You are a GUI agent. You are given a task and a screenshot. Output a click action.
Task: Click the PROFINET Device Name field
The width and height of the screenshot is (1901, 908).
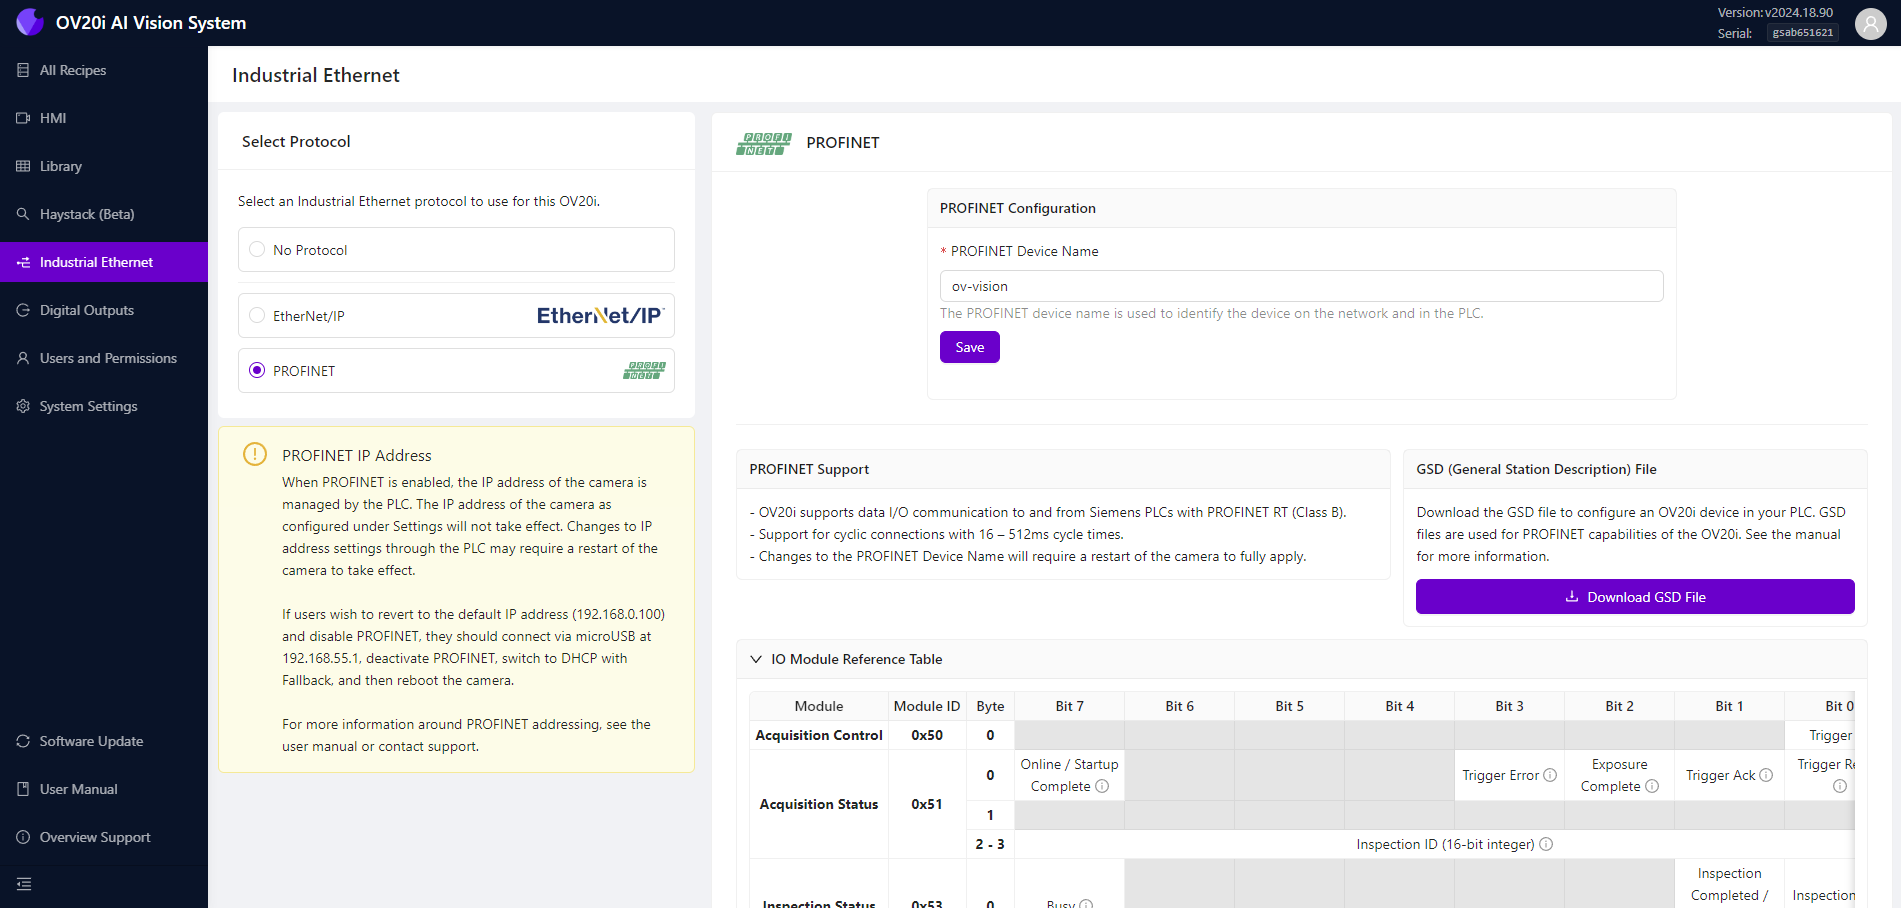coord(1300,286)
